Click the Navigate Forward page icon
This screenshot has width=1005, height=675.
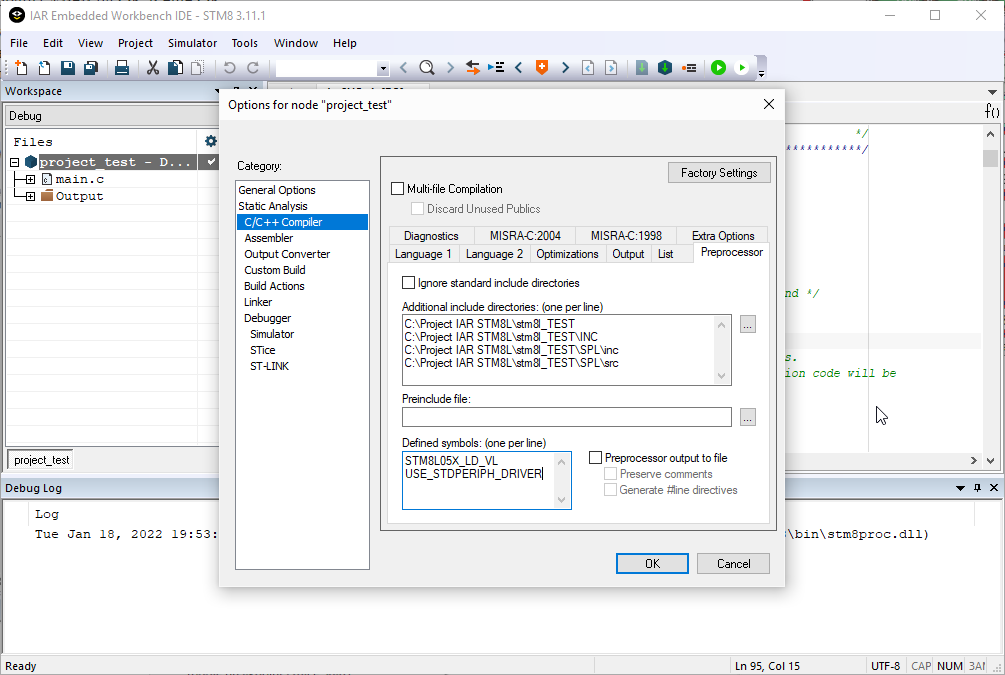click(x=611, y=67)
